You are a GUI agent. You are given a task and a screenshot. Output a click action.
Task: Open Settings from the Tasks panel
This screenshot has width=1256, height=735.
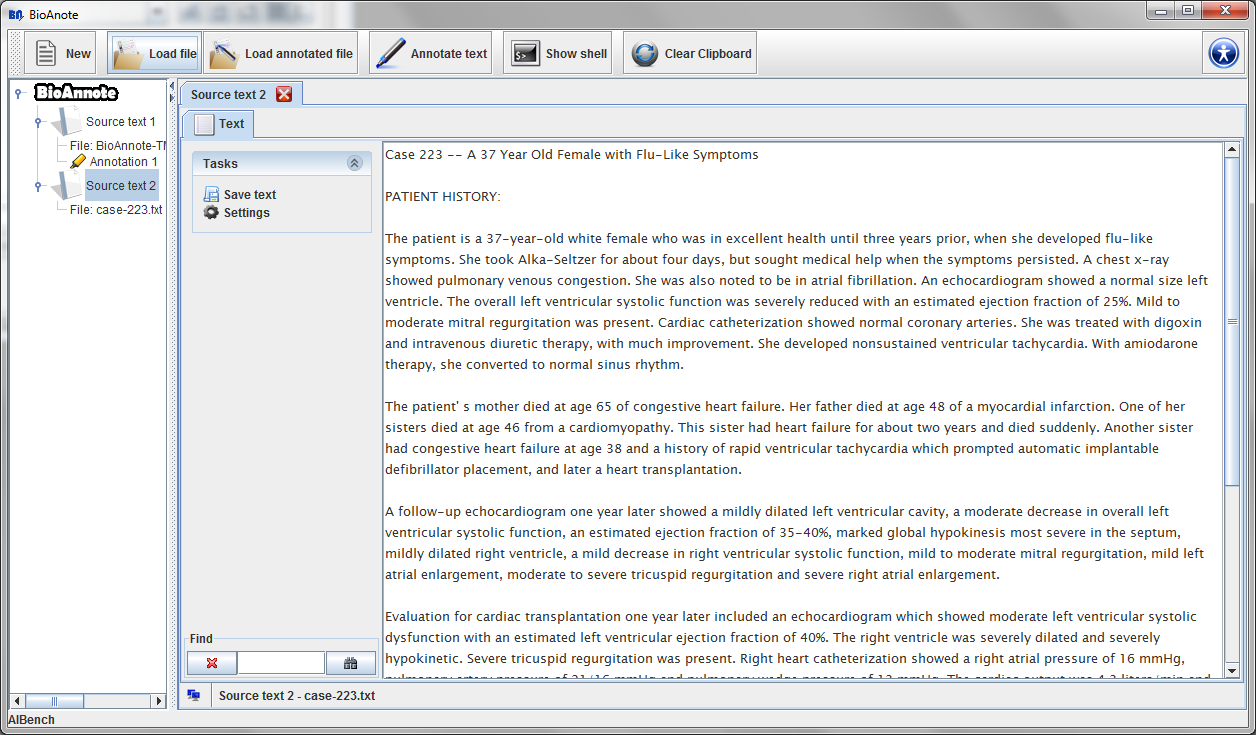tap(246, 213)
